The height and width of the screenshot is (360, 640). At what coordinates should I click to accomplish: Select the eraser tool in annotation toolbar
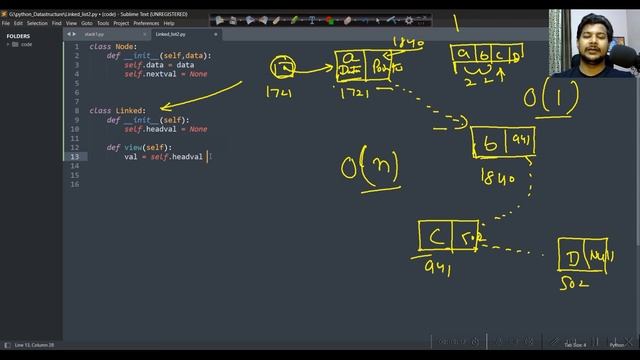tap(347, 20)
